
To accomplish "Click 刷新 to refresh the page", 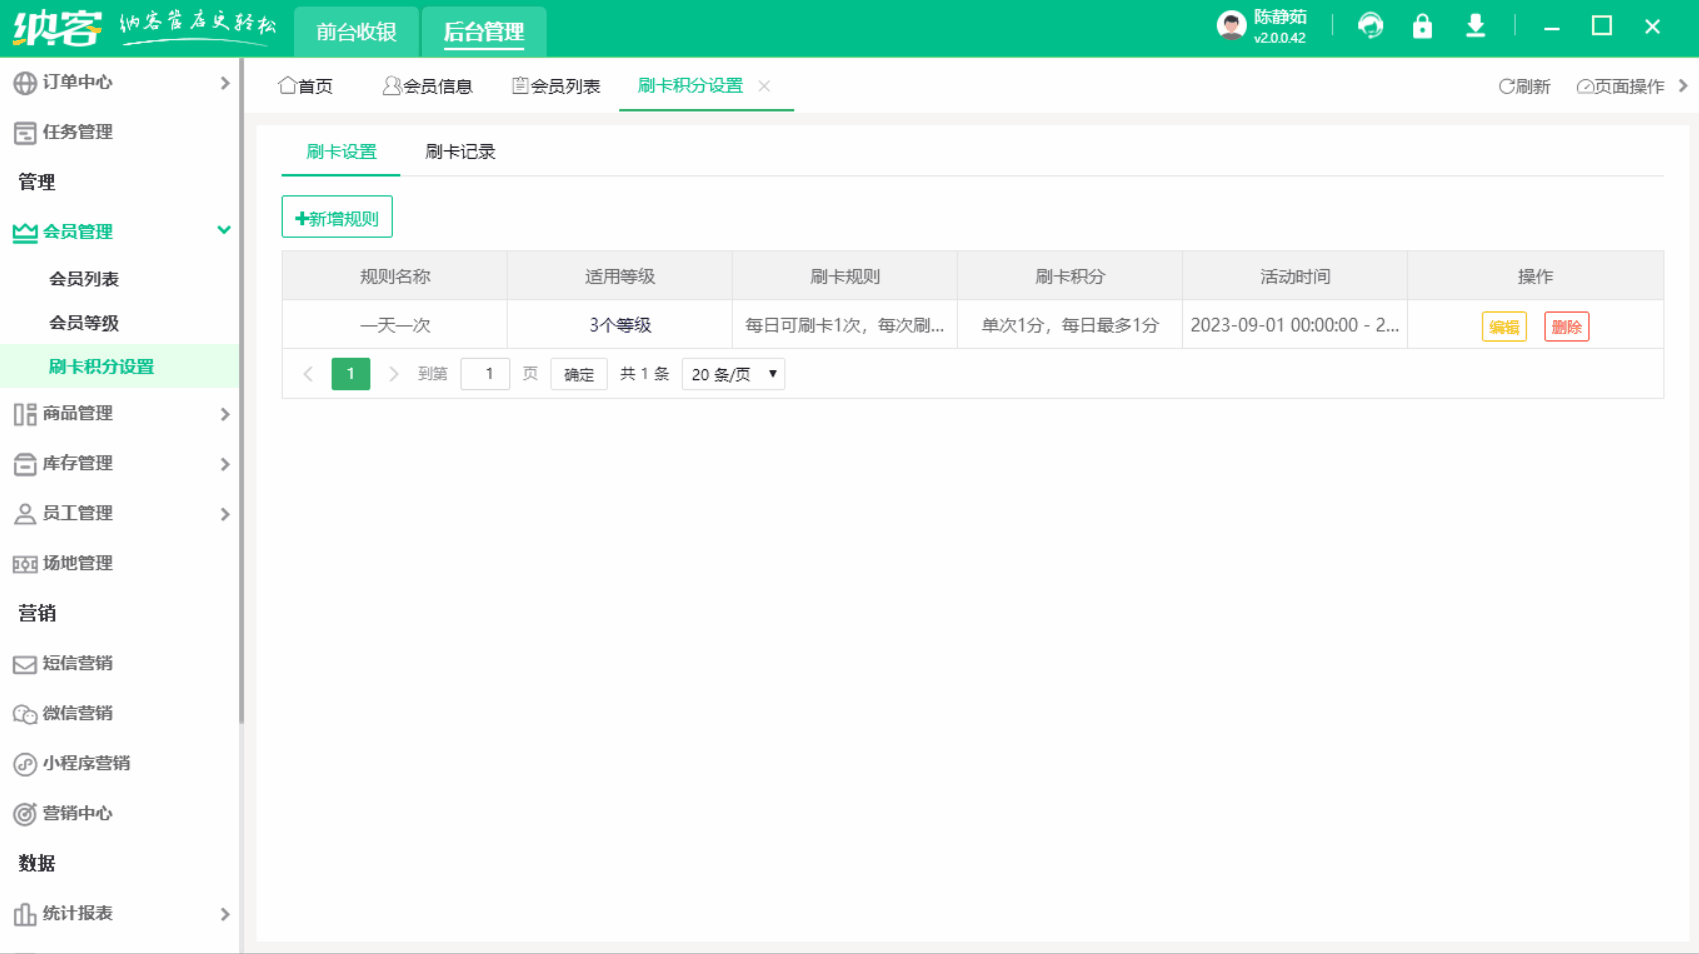I will click(x=1523, y=86).
